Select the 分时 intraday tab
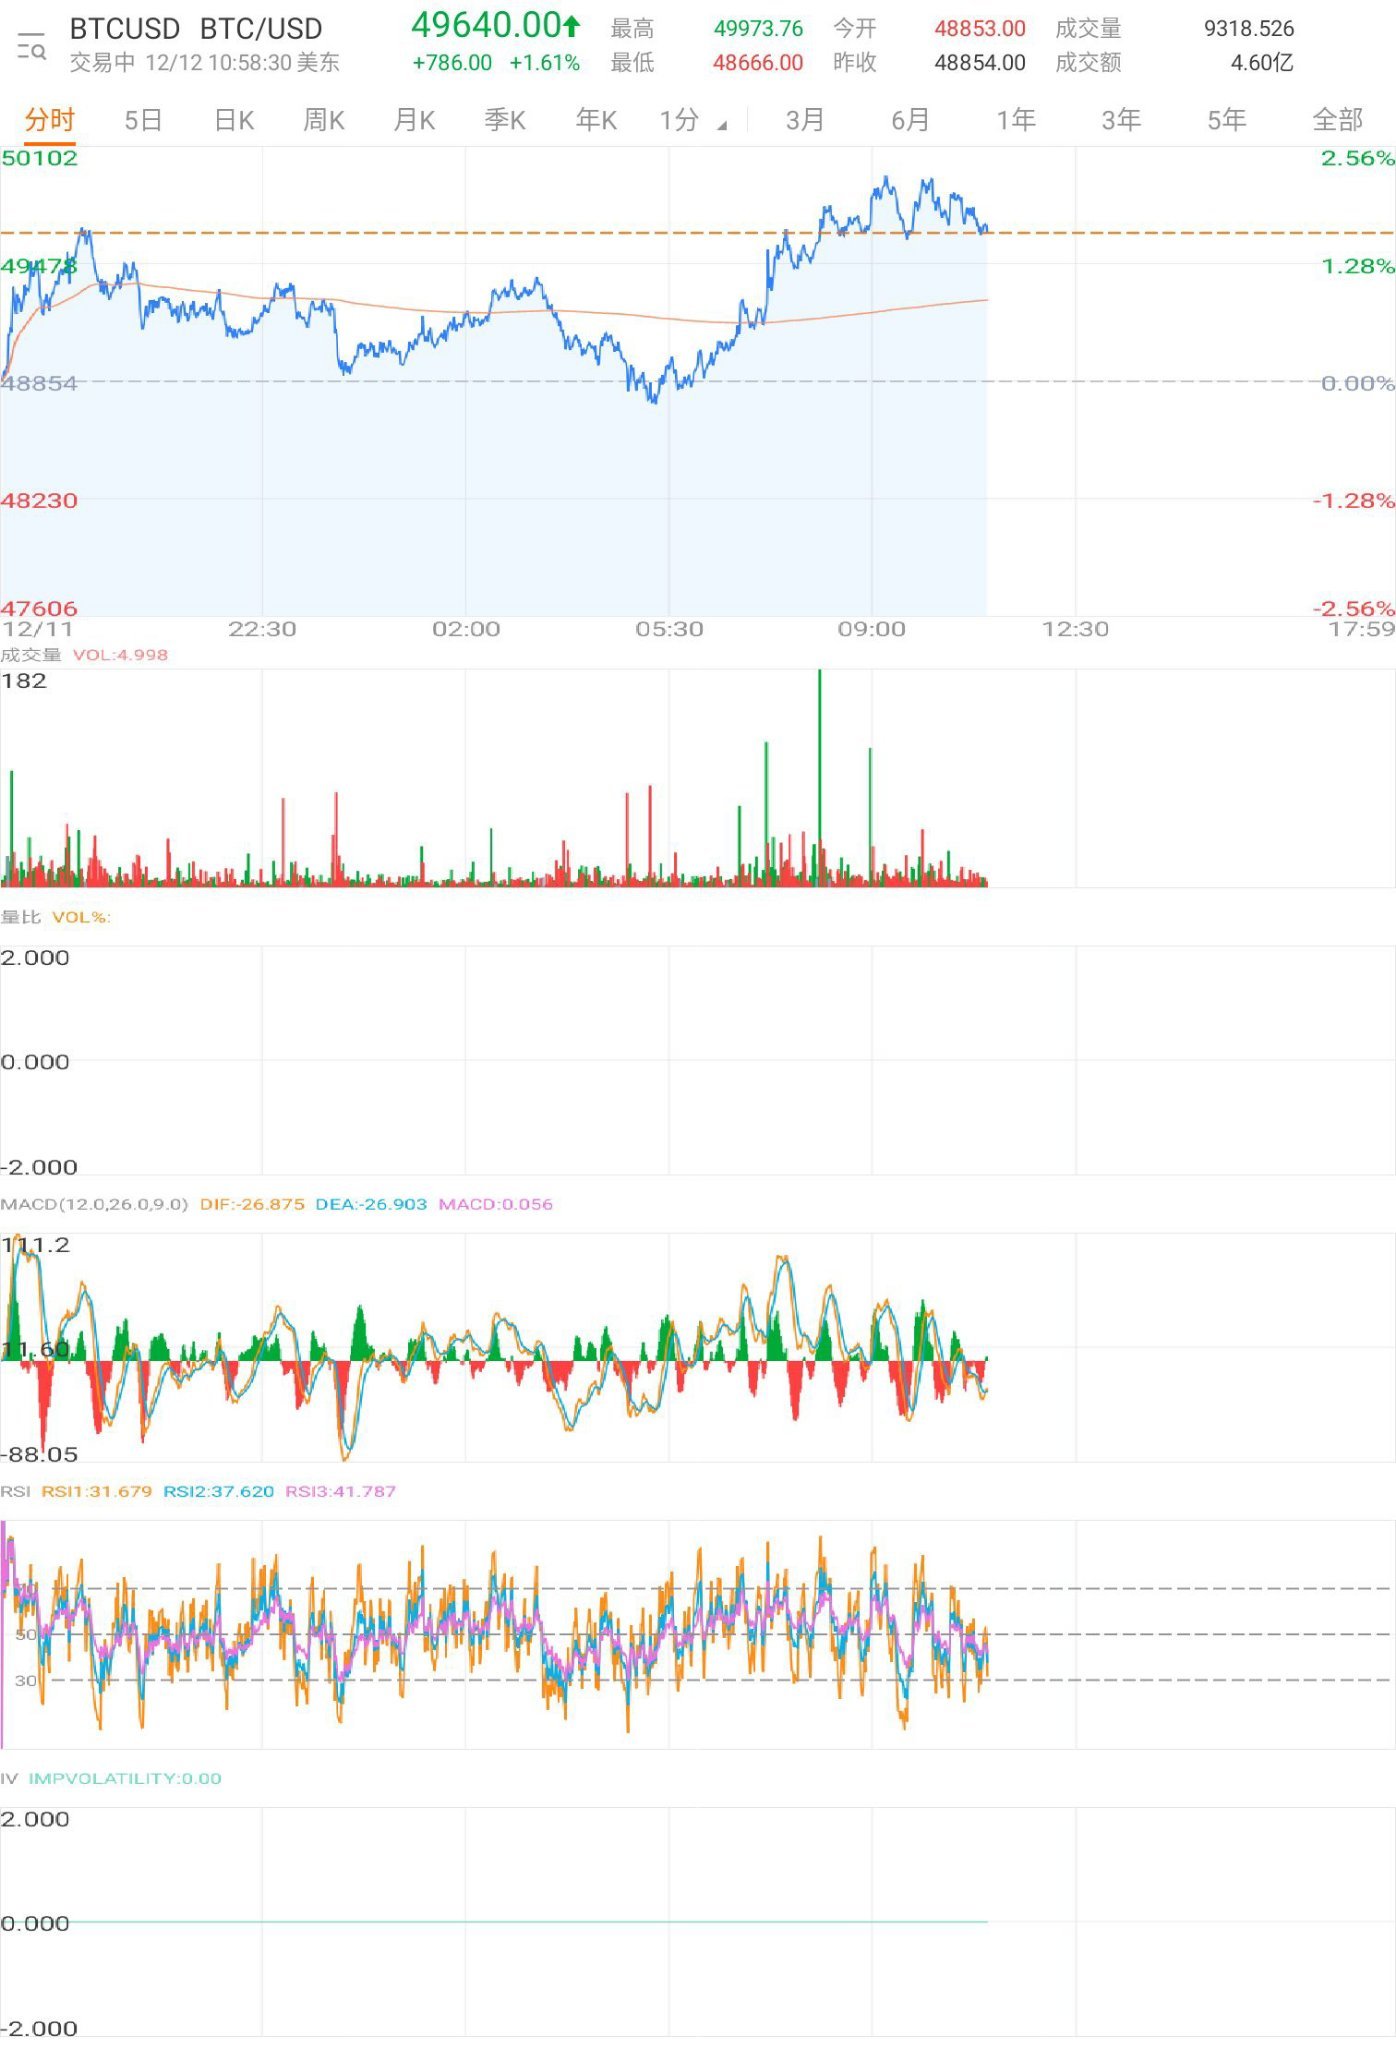Screen dimensions: 1396x2048 pos(50,121)
